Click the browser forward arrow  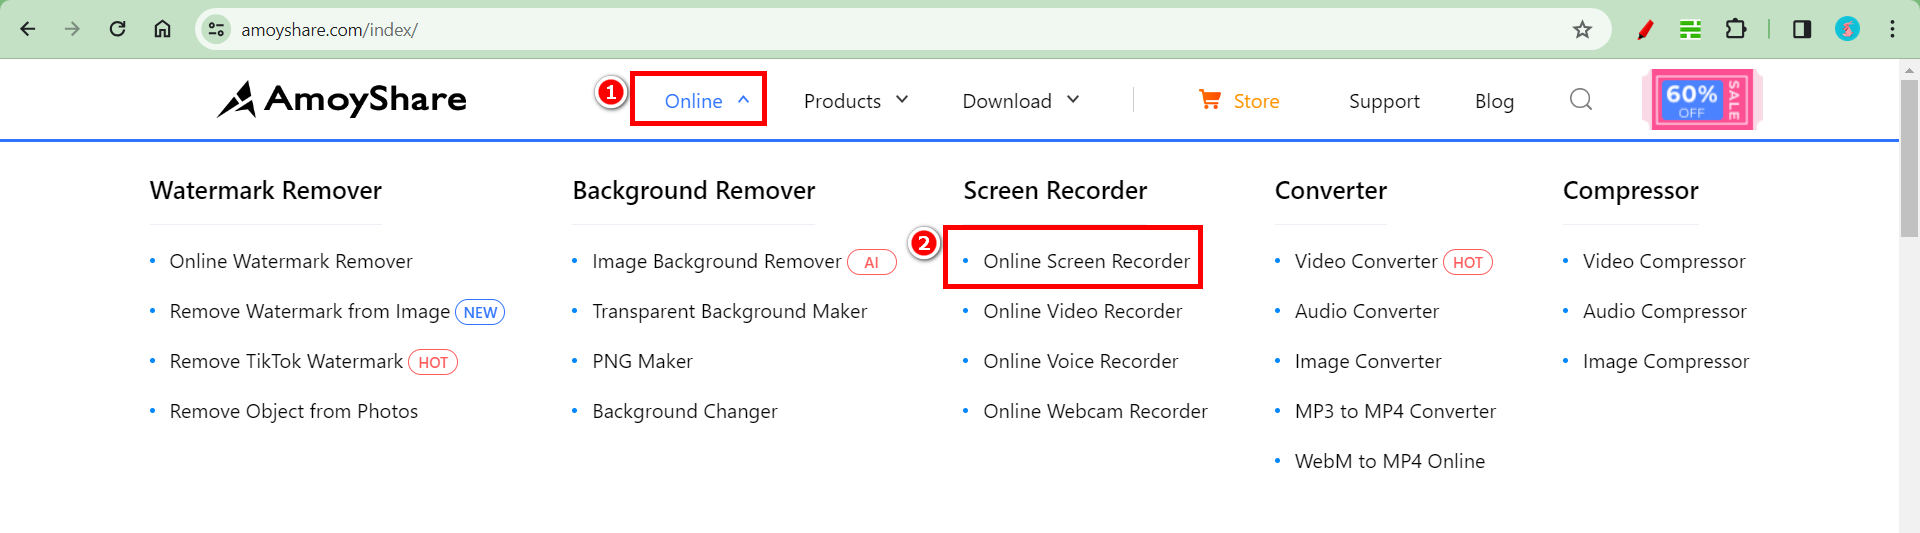coord(72,29)
